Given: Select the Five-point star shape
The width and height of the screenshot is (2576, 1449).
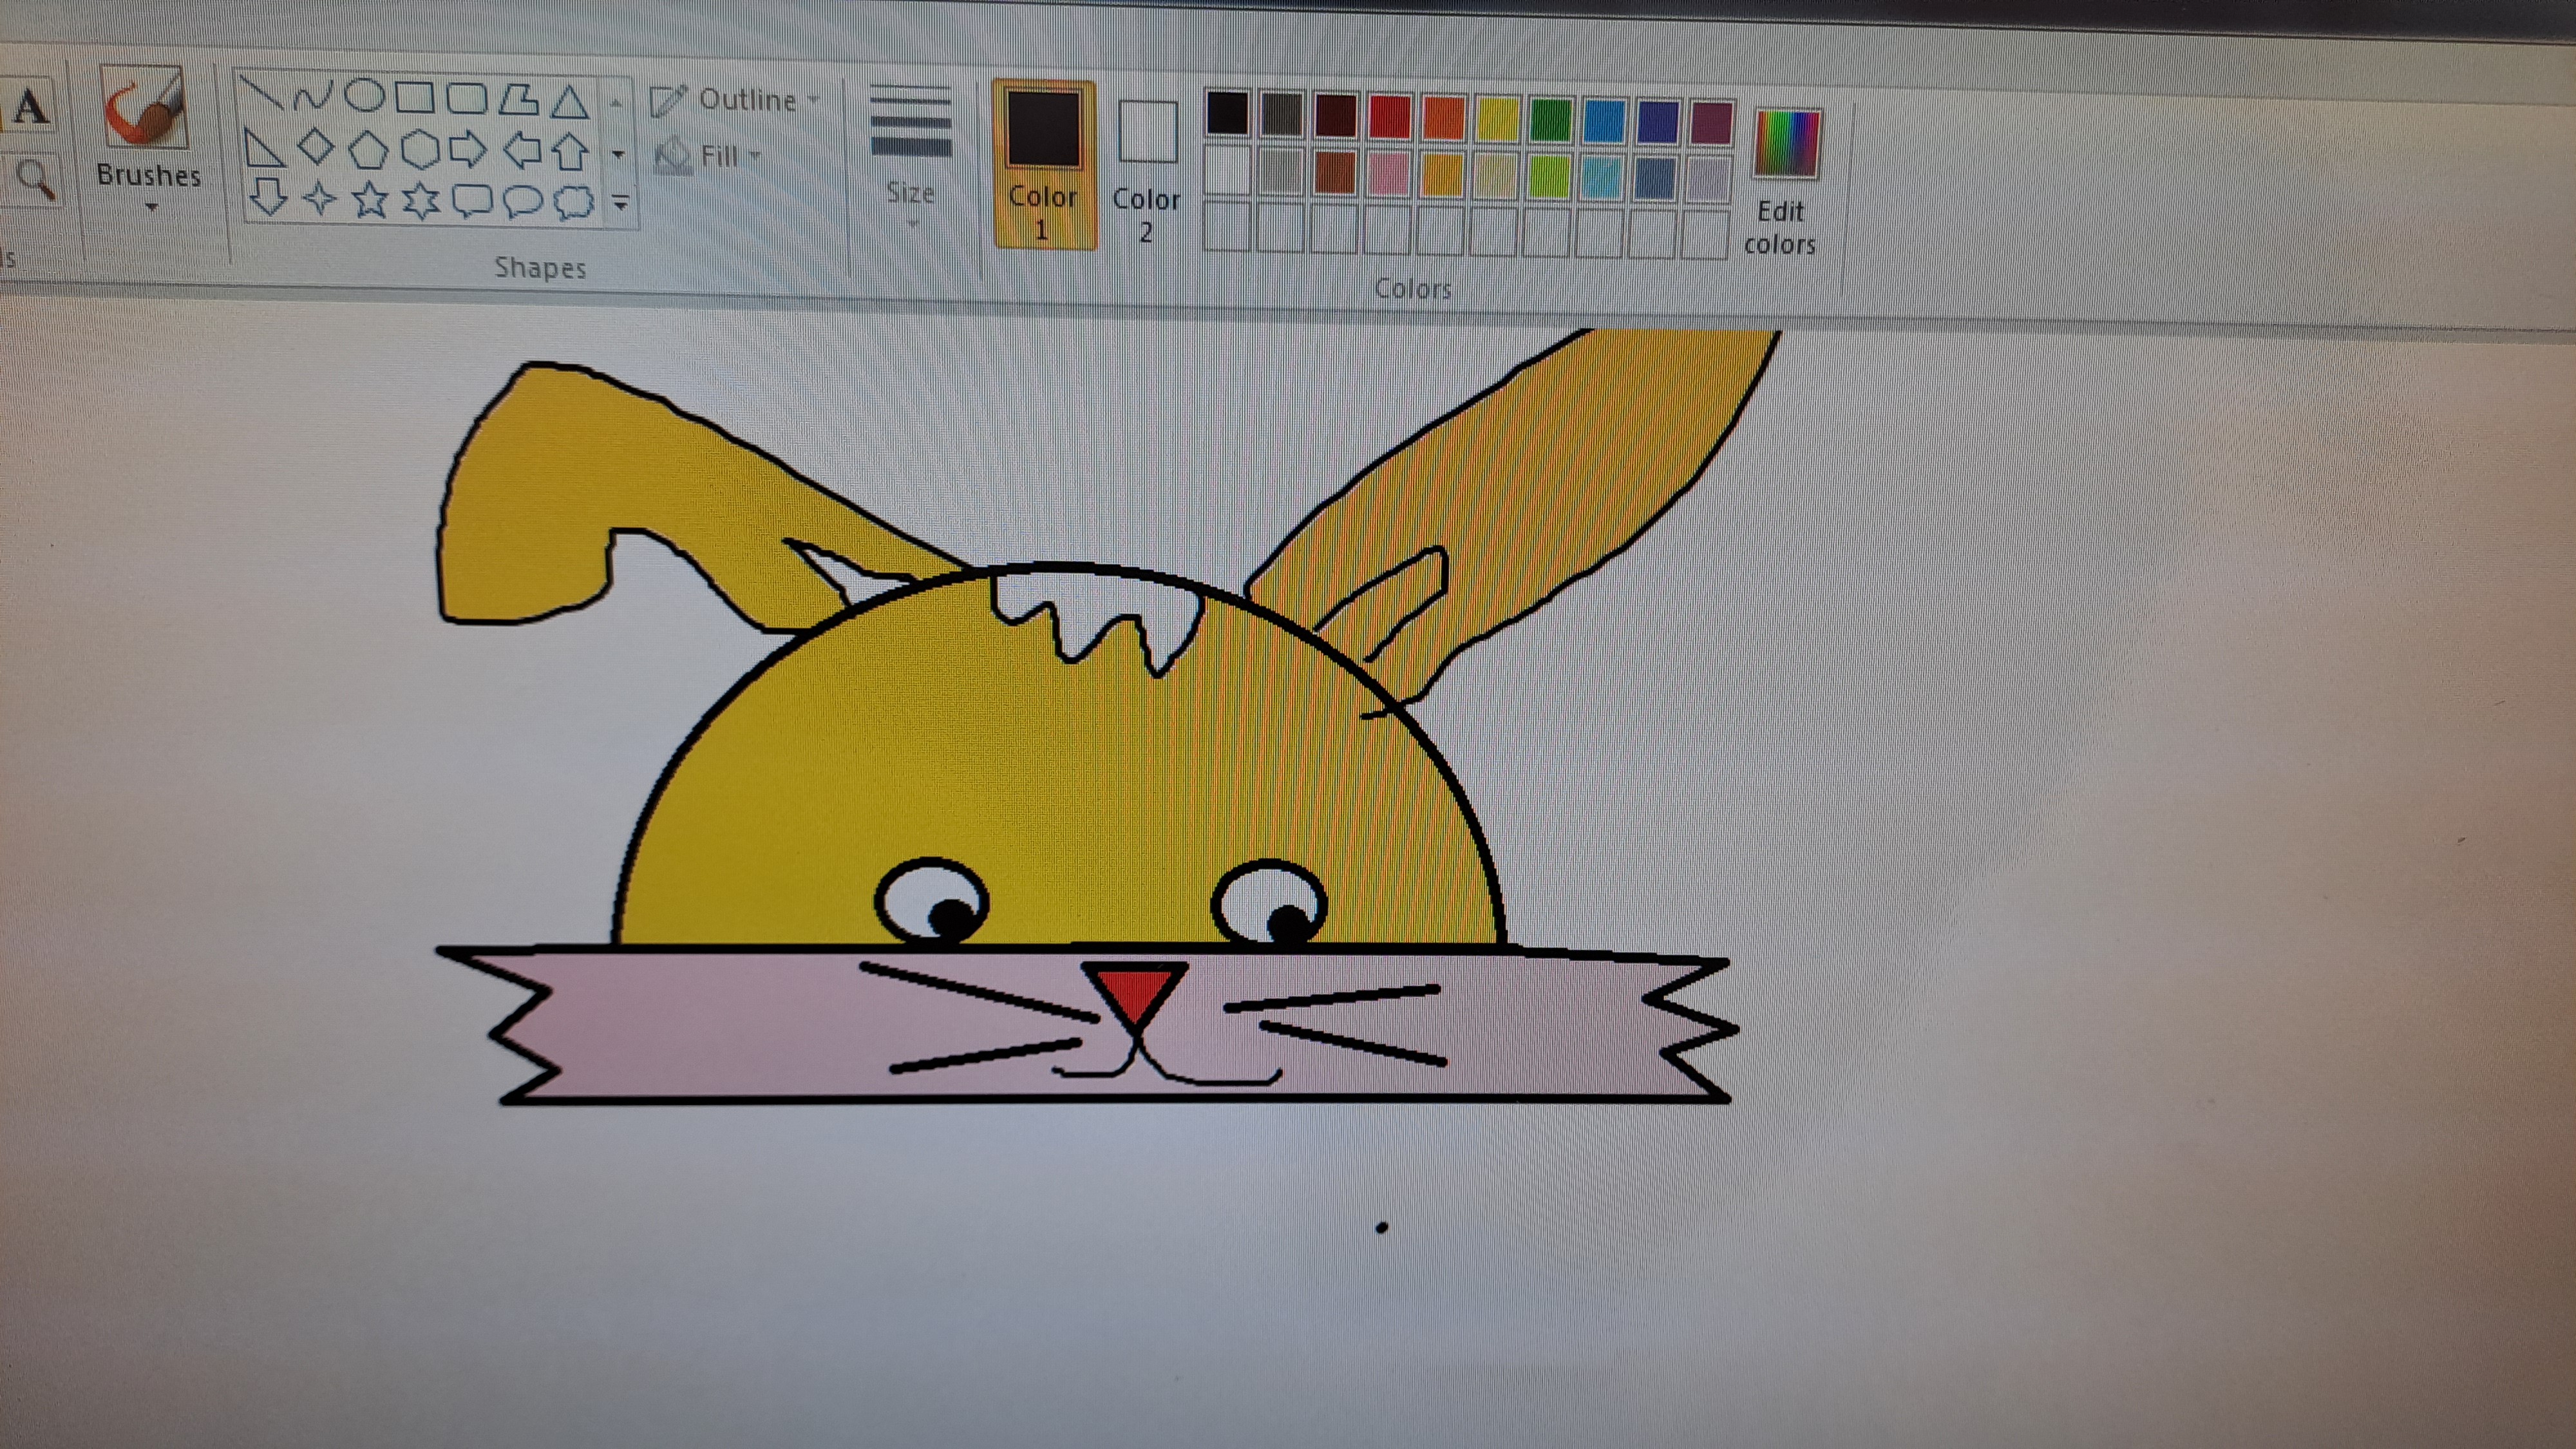Looking at the screenshot, I should click(370, 199).
